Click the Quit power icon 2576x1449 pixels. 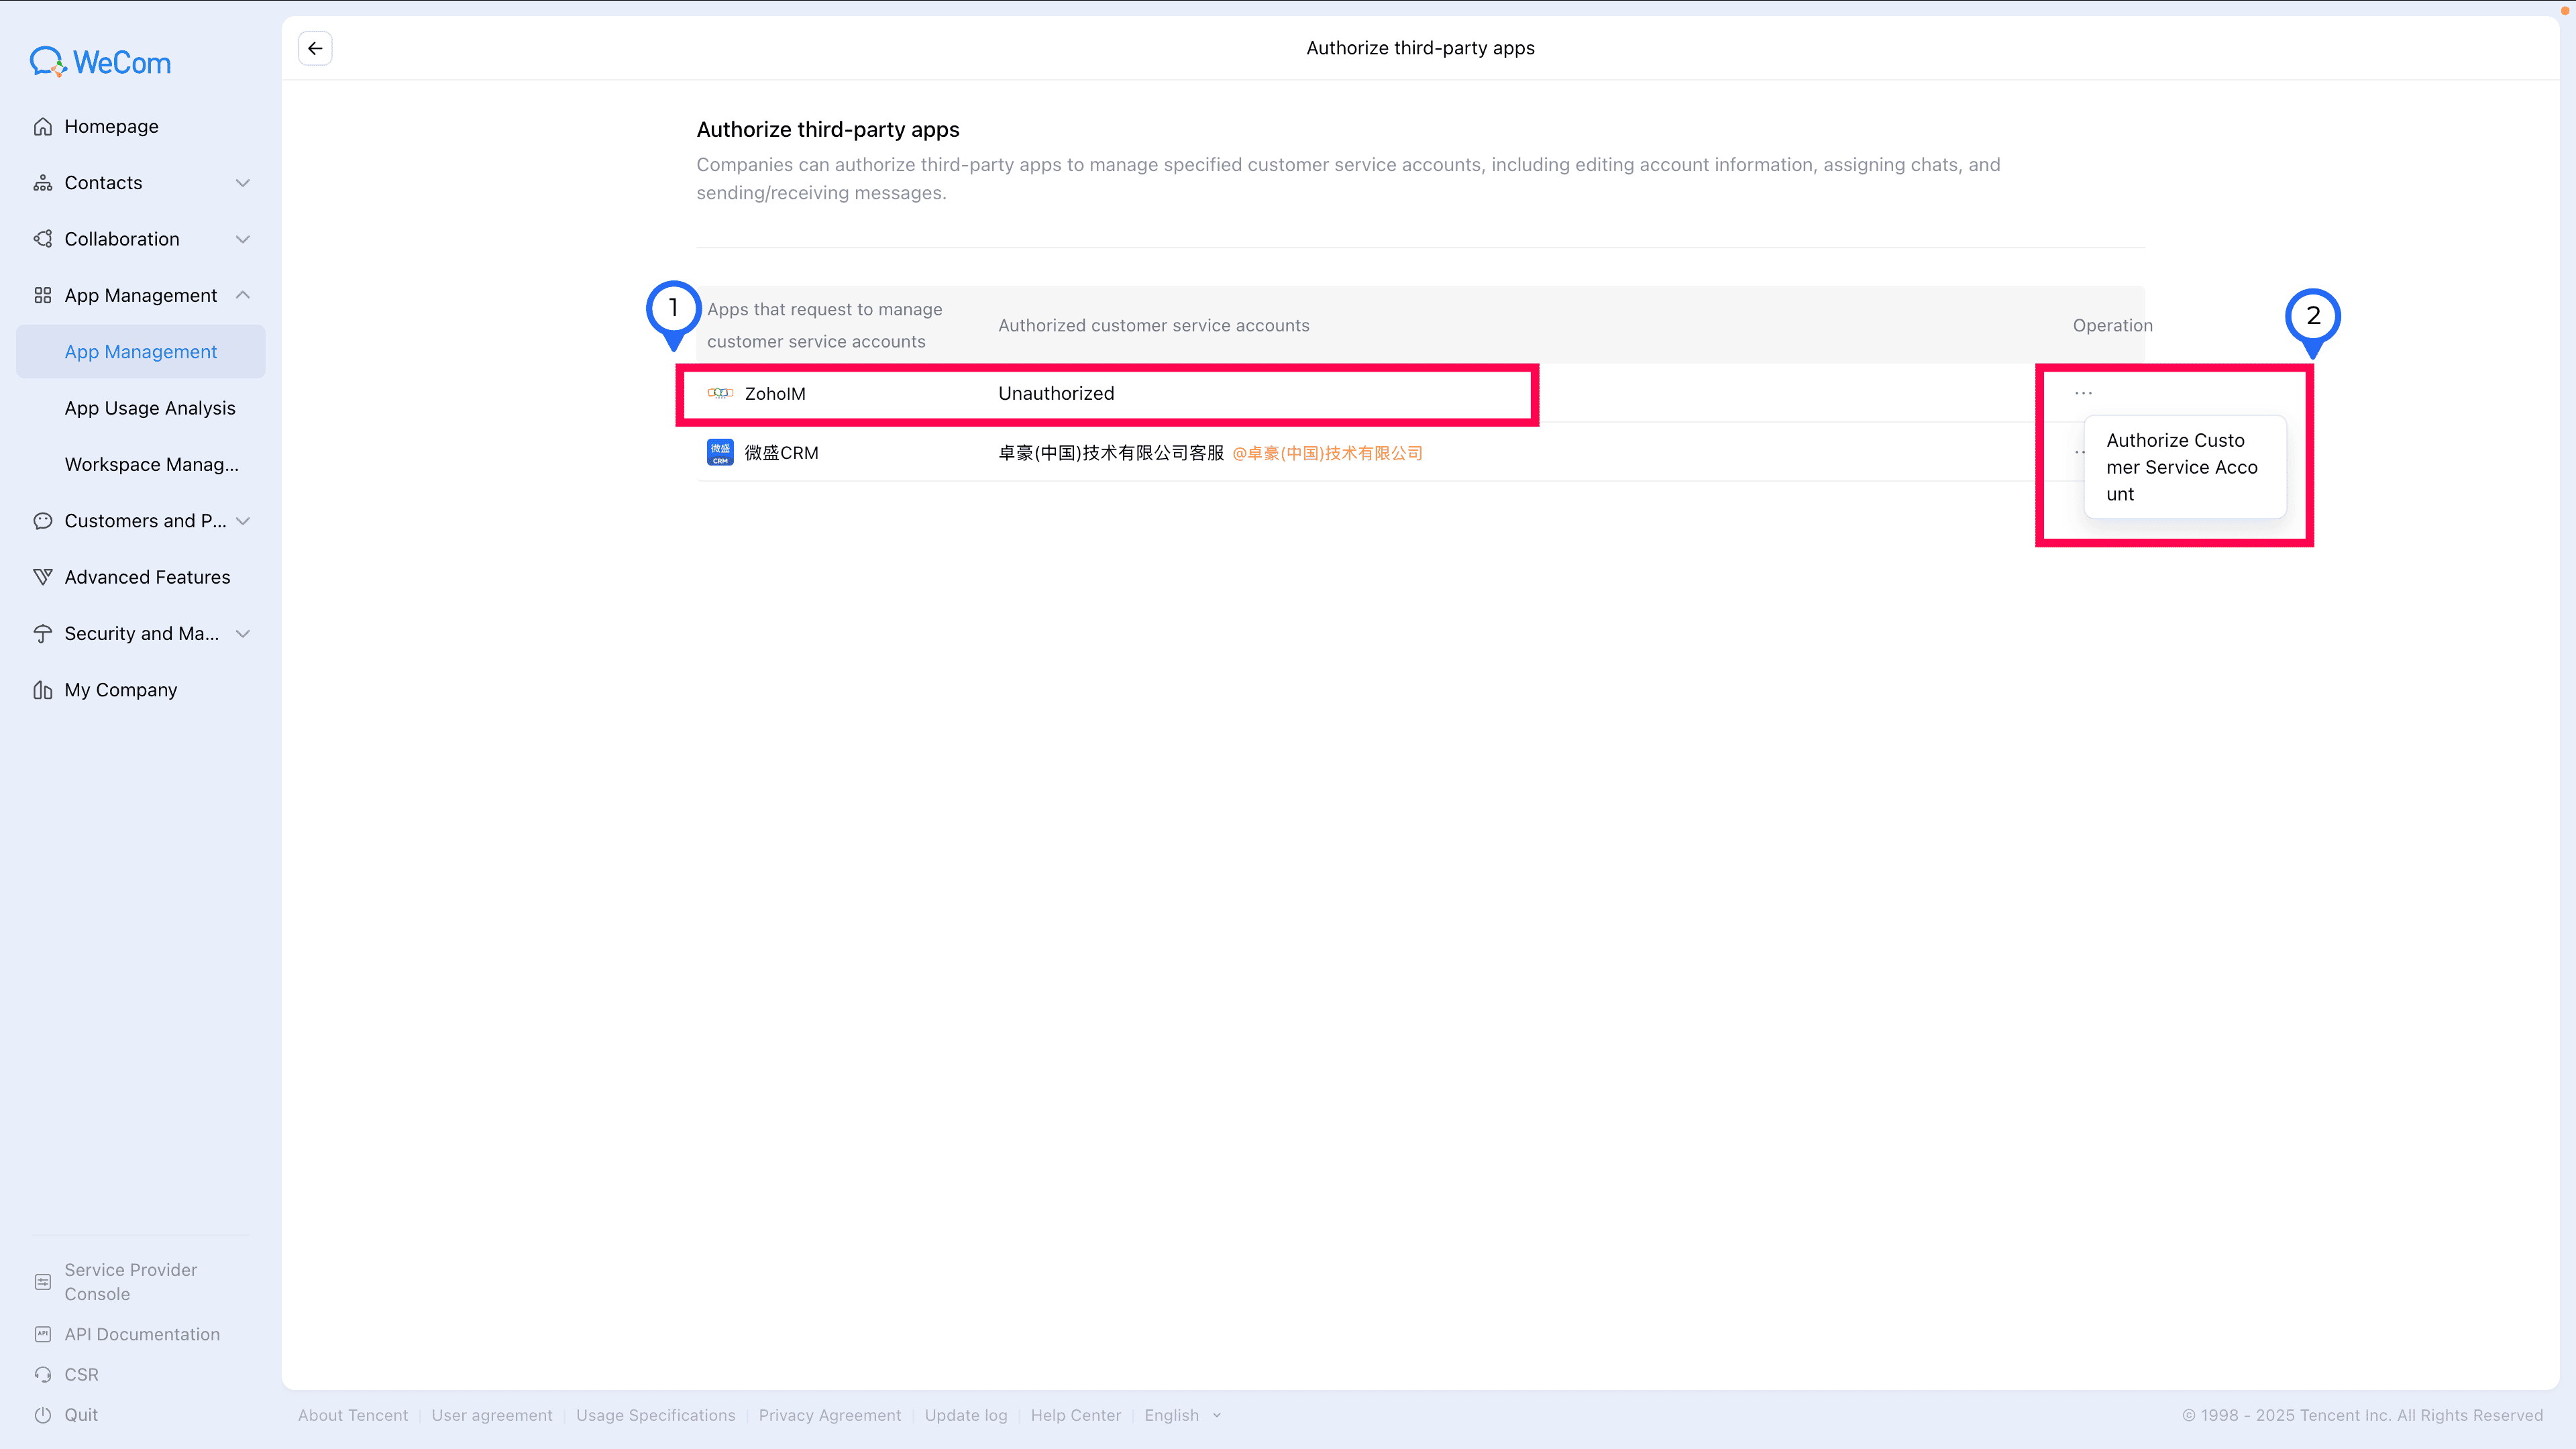[x=42, y=1415]
